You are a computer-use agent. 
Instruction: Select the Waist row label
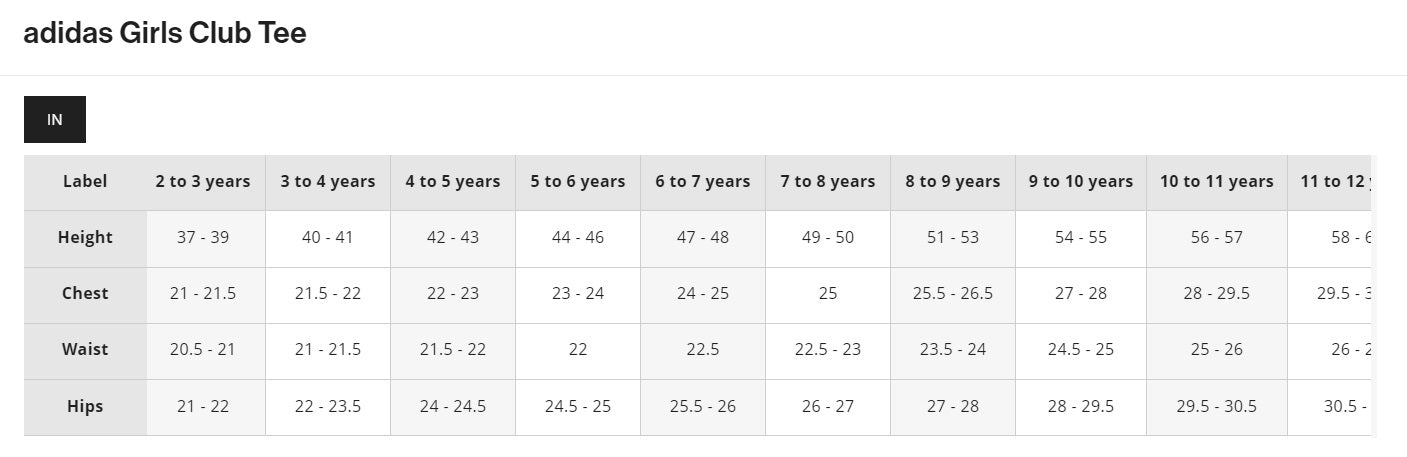click(85, 349)
